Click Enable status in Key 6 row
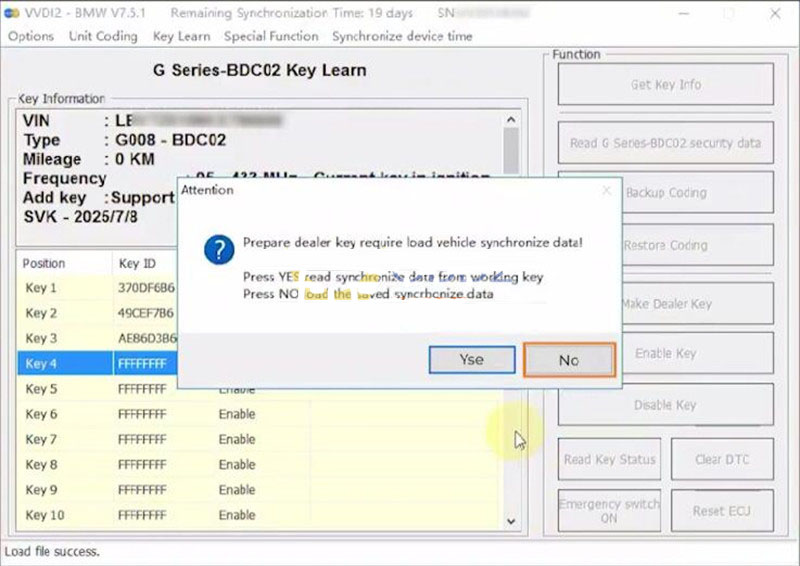The height and width of the screenshot is (566, 800). [237, 414]
